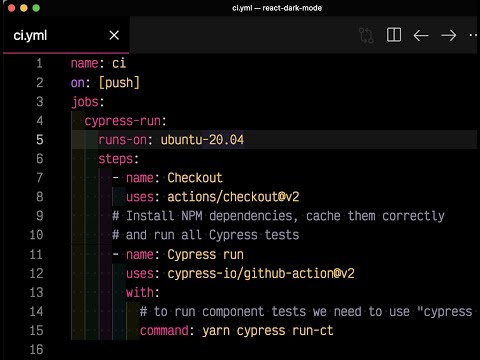The height and width of the screenshot is (360, 480).
Task: Click line number 16 in gutter
Action: pyautogui.click(x=36, y=350)
